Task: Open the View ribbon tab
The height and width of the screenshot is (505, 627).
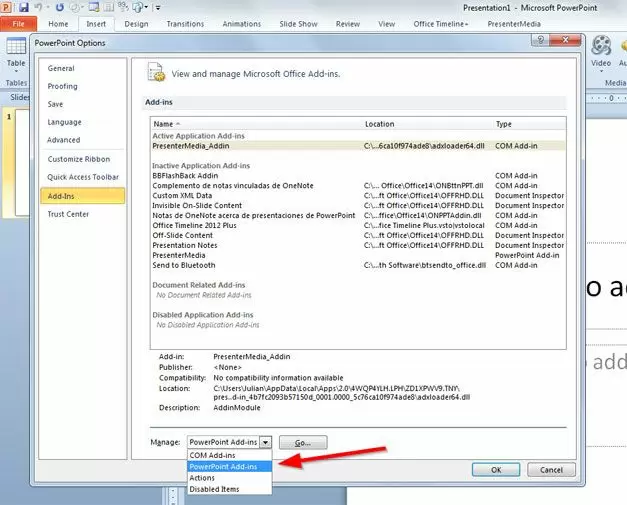Action: [386, 24]
